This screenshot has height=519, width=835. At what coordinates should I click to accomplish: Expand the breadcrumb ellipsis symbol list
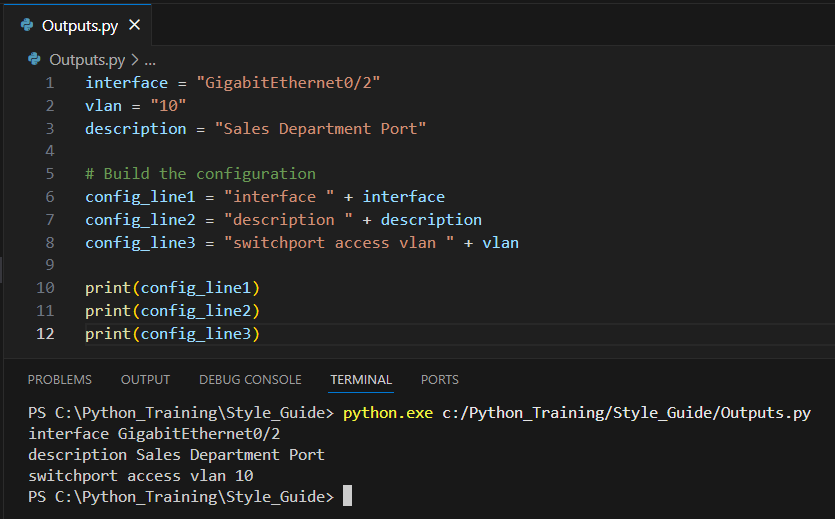point(150,61)
